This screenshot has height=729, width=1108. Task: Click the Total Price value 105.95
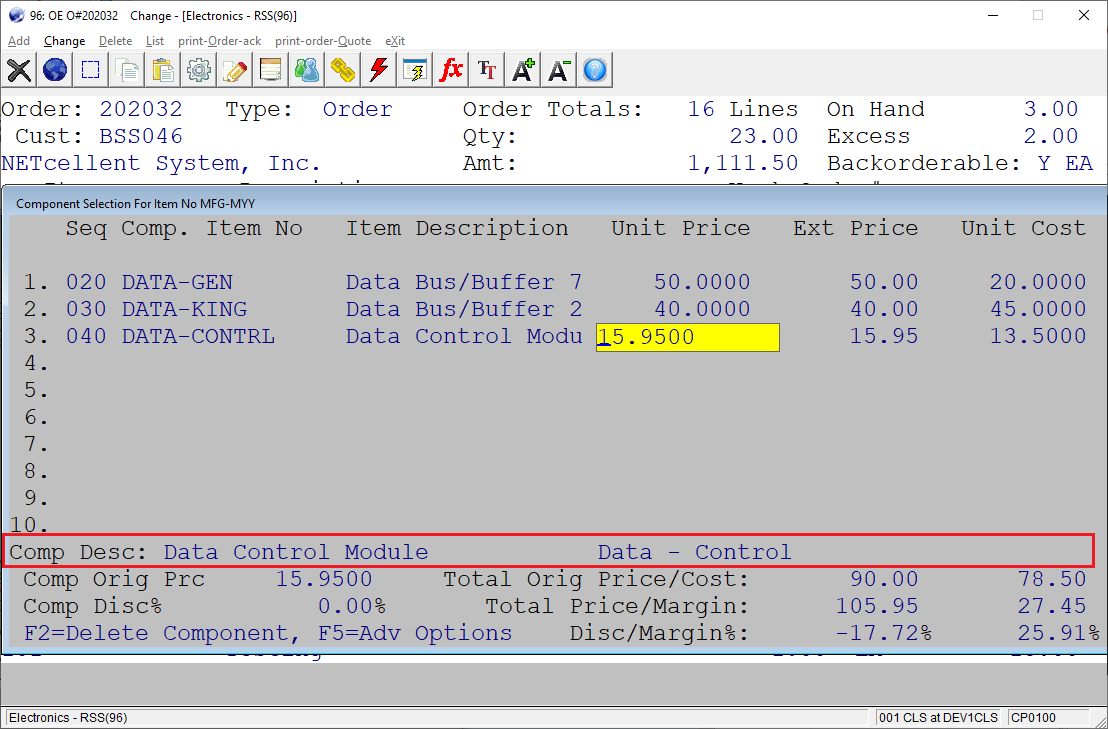(876, 606)
